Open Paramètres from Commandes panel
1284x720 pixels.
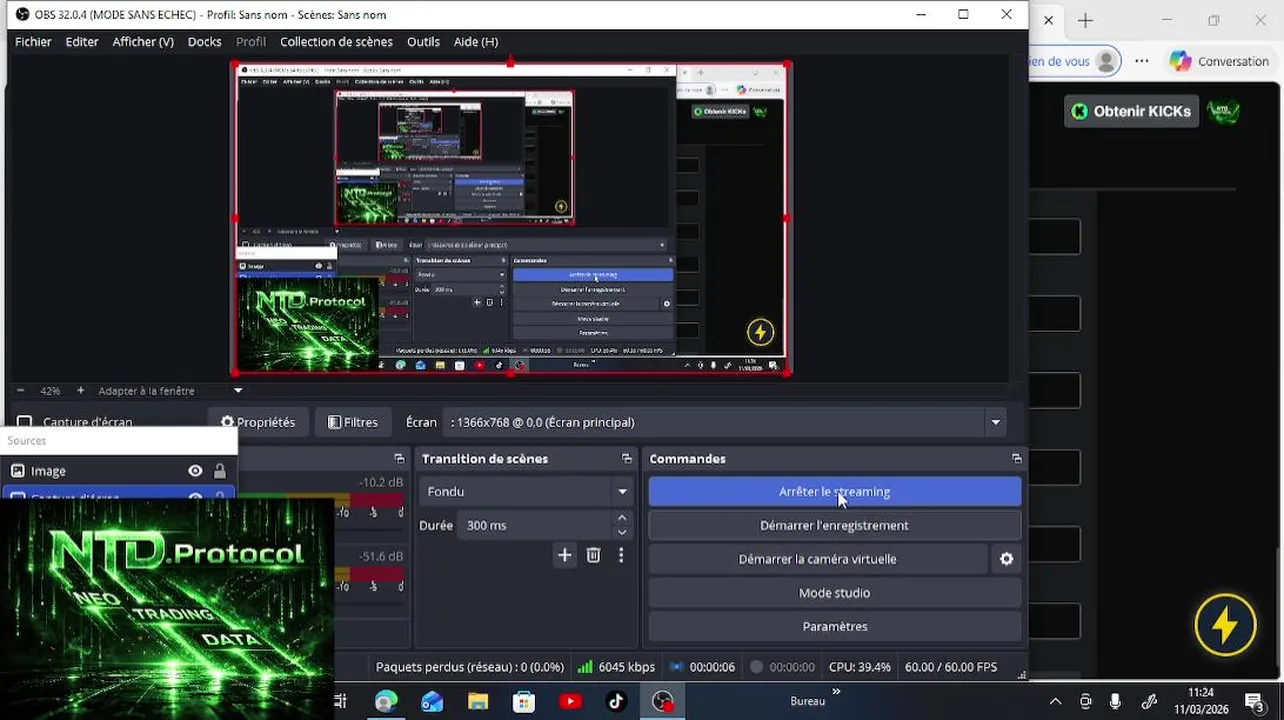point(834,626)
